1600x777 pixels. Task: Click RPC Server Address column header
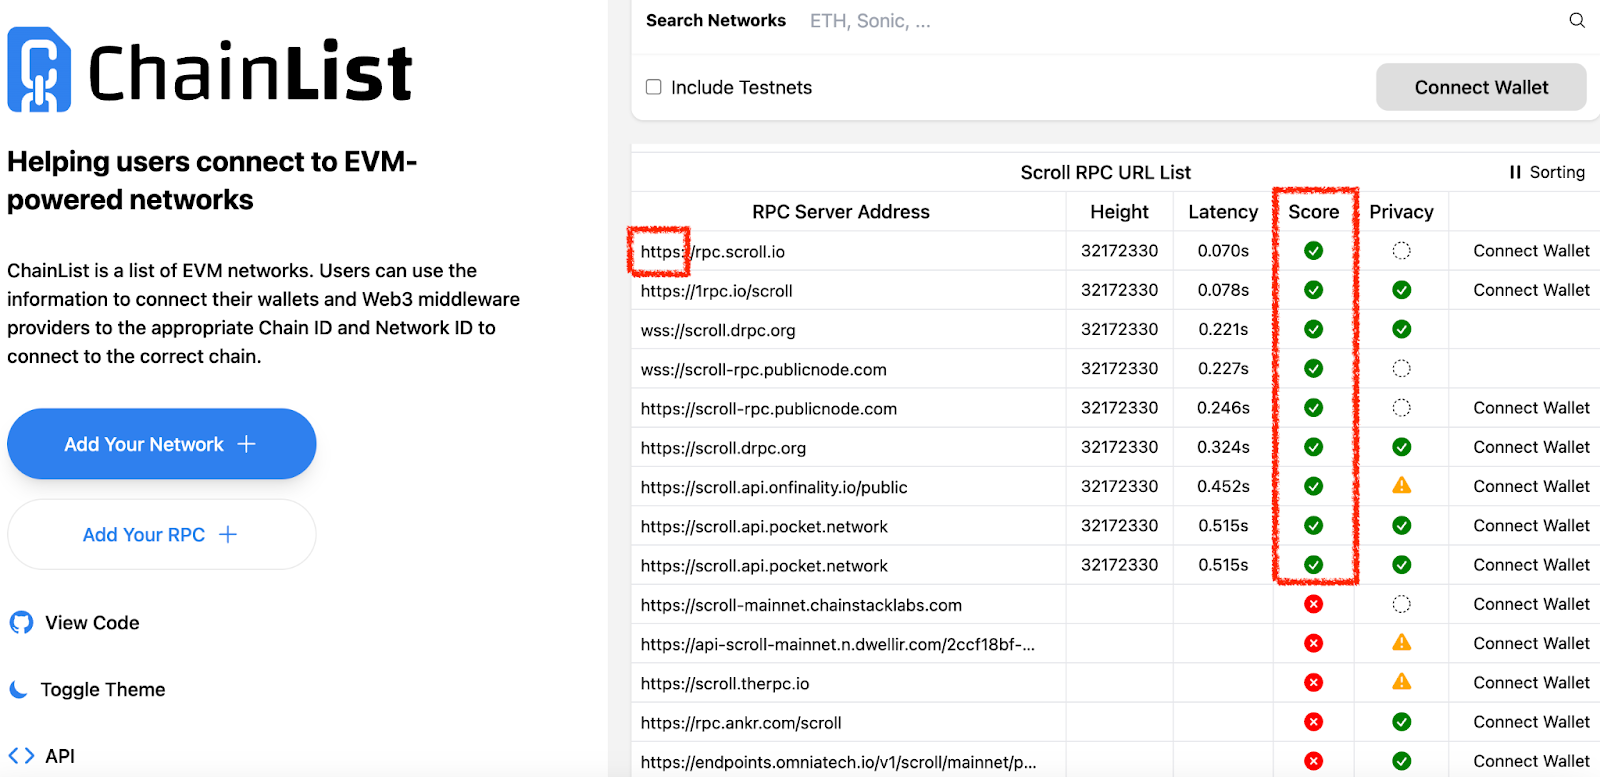(841, 212)
